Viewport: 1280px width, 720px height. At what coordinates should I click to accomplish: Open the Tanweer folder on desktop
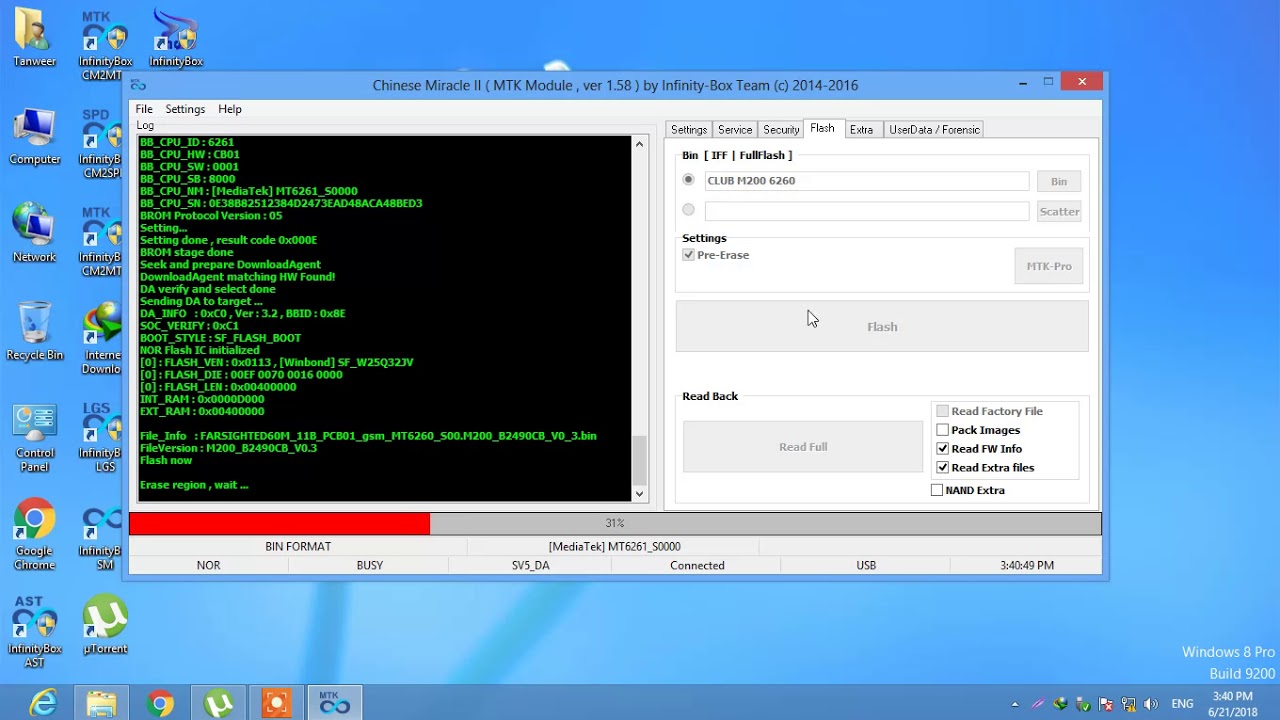pyautogui.click(x=34, y=38)
